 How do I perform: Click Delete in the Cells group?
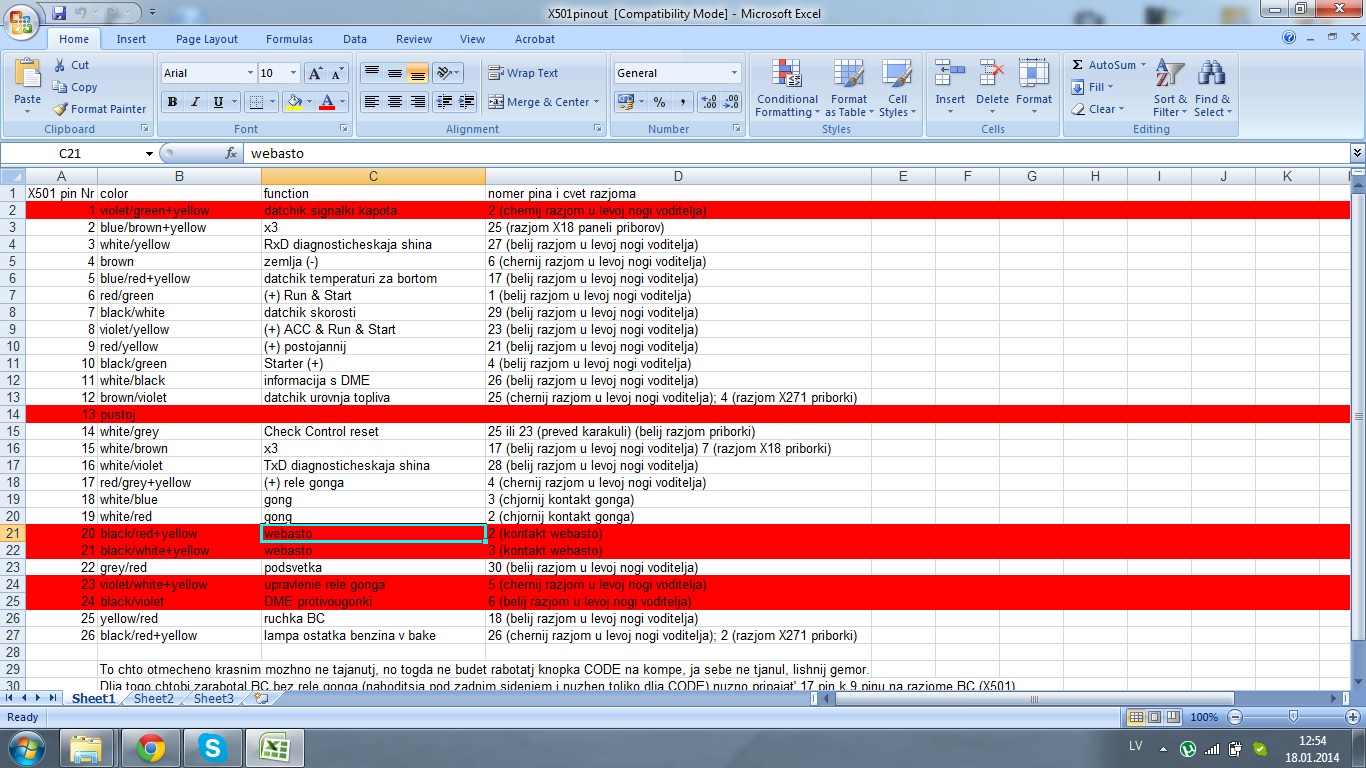[992, 88]
